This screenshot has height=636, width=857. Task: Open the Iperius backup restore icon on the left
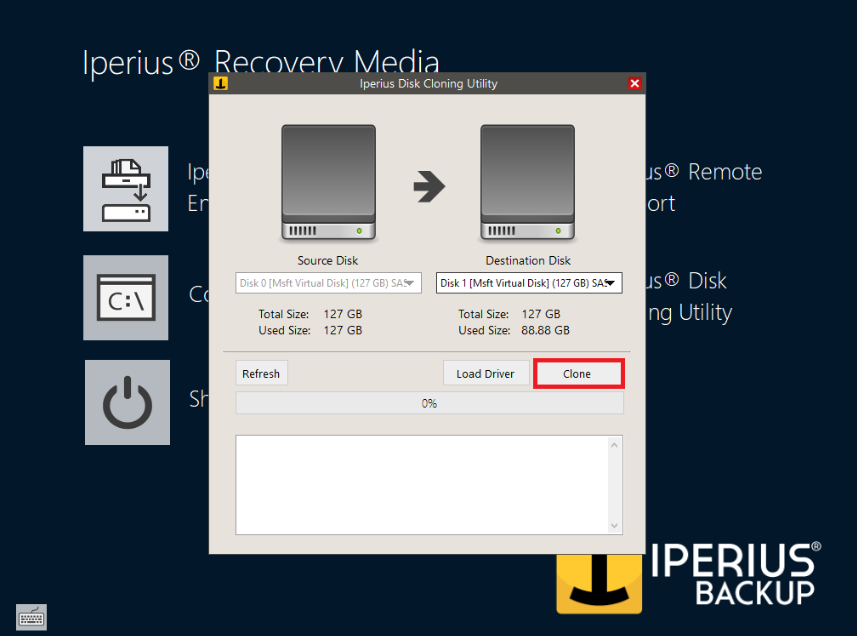(125, 188)
